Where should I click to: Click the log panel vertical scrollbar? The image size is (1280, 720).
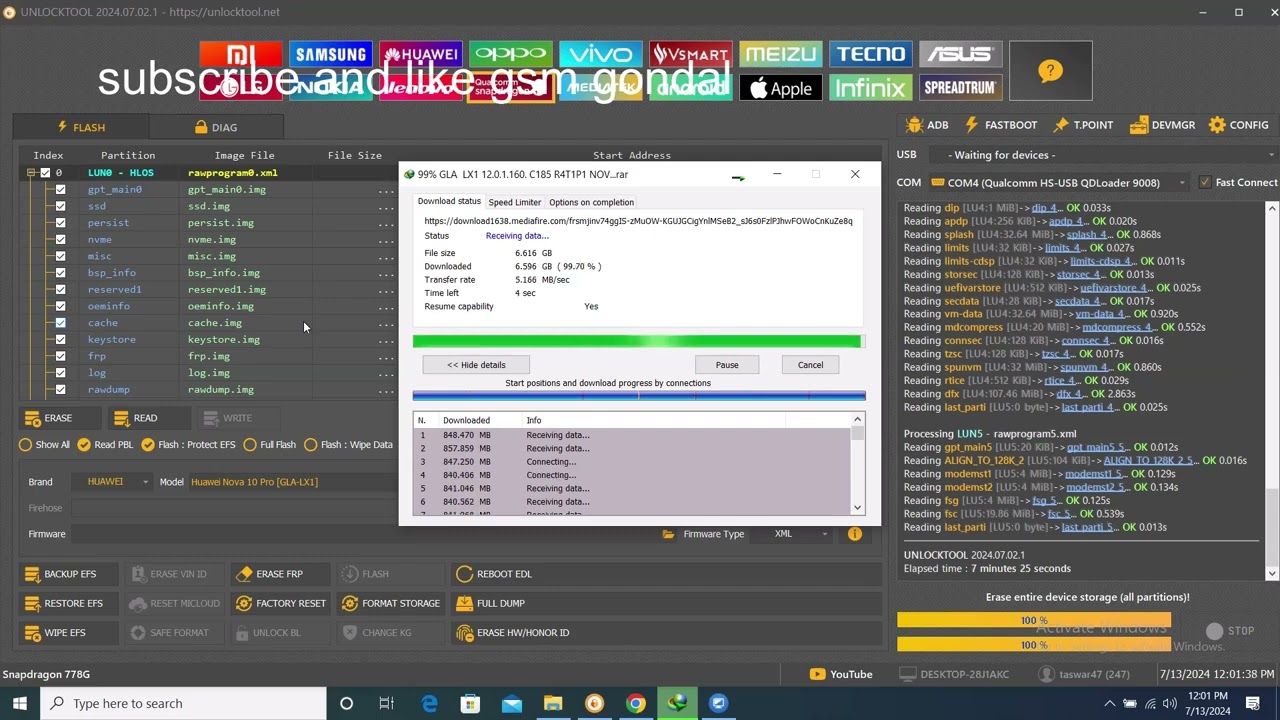pyautogui.click(x=1272, y=390)
